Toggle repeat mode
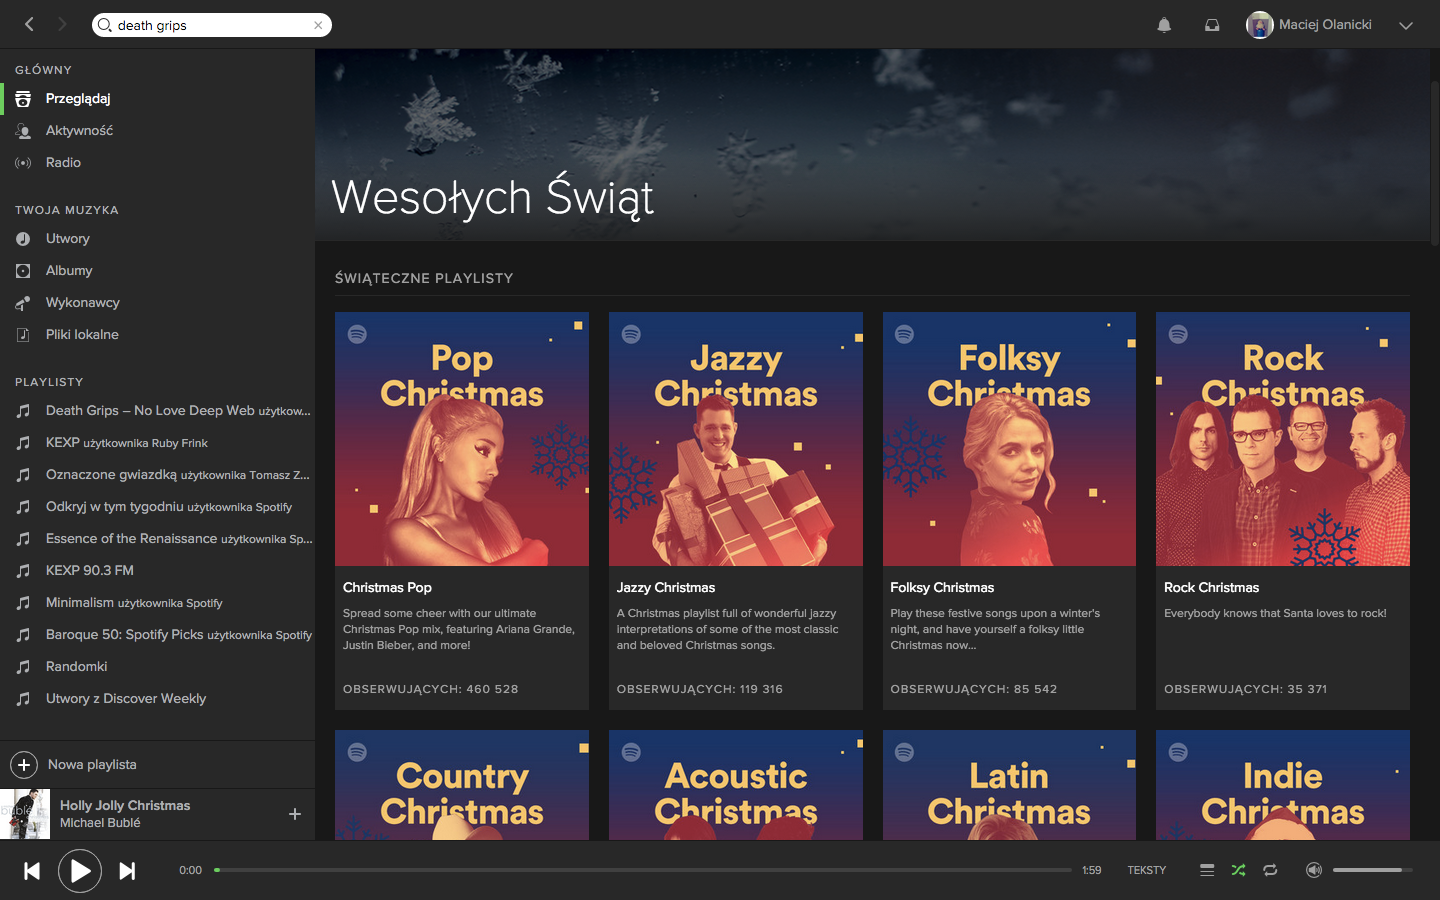1440x900 pixels. click(x=1270, y=870)
